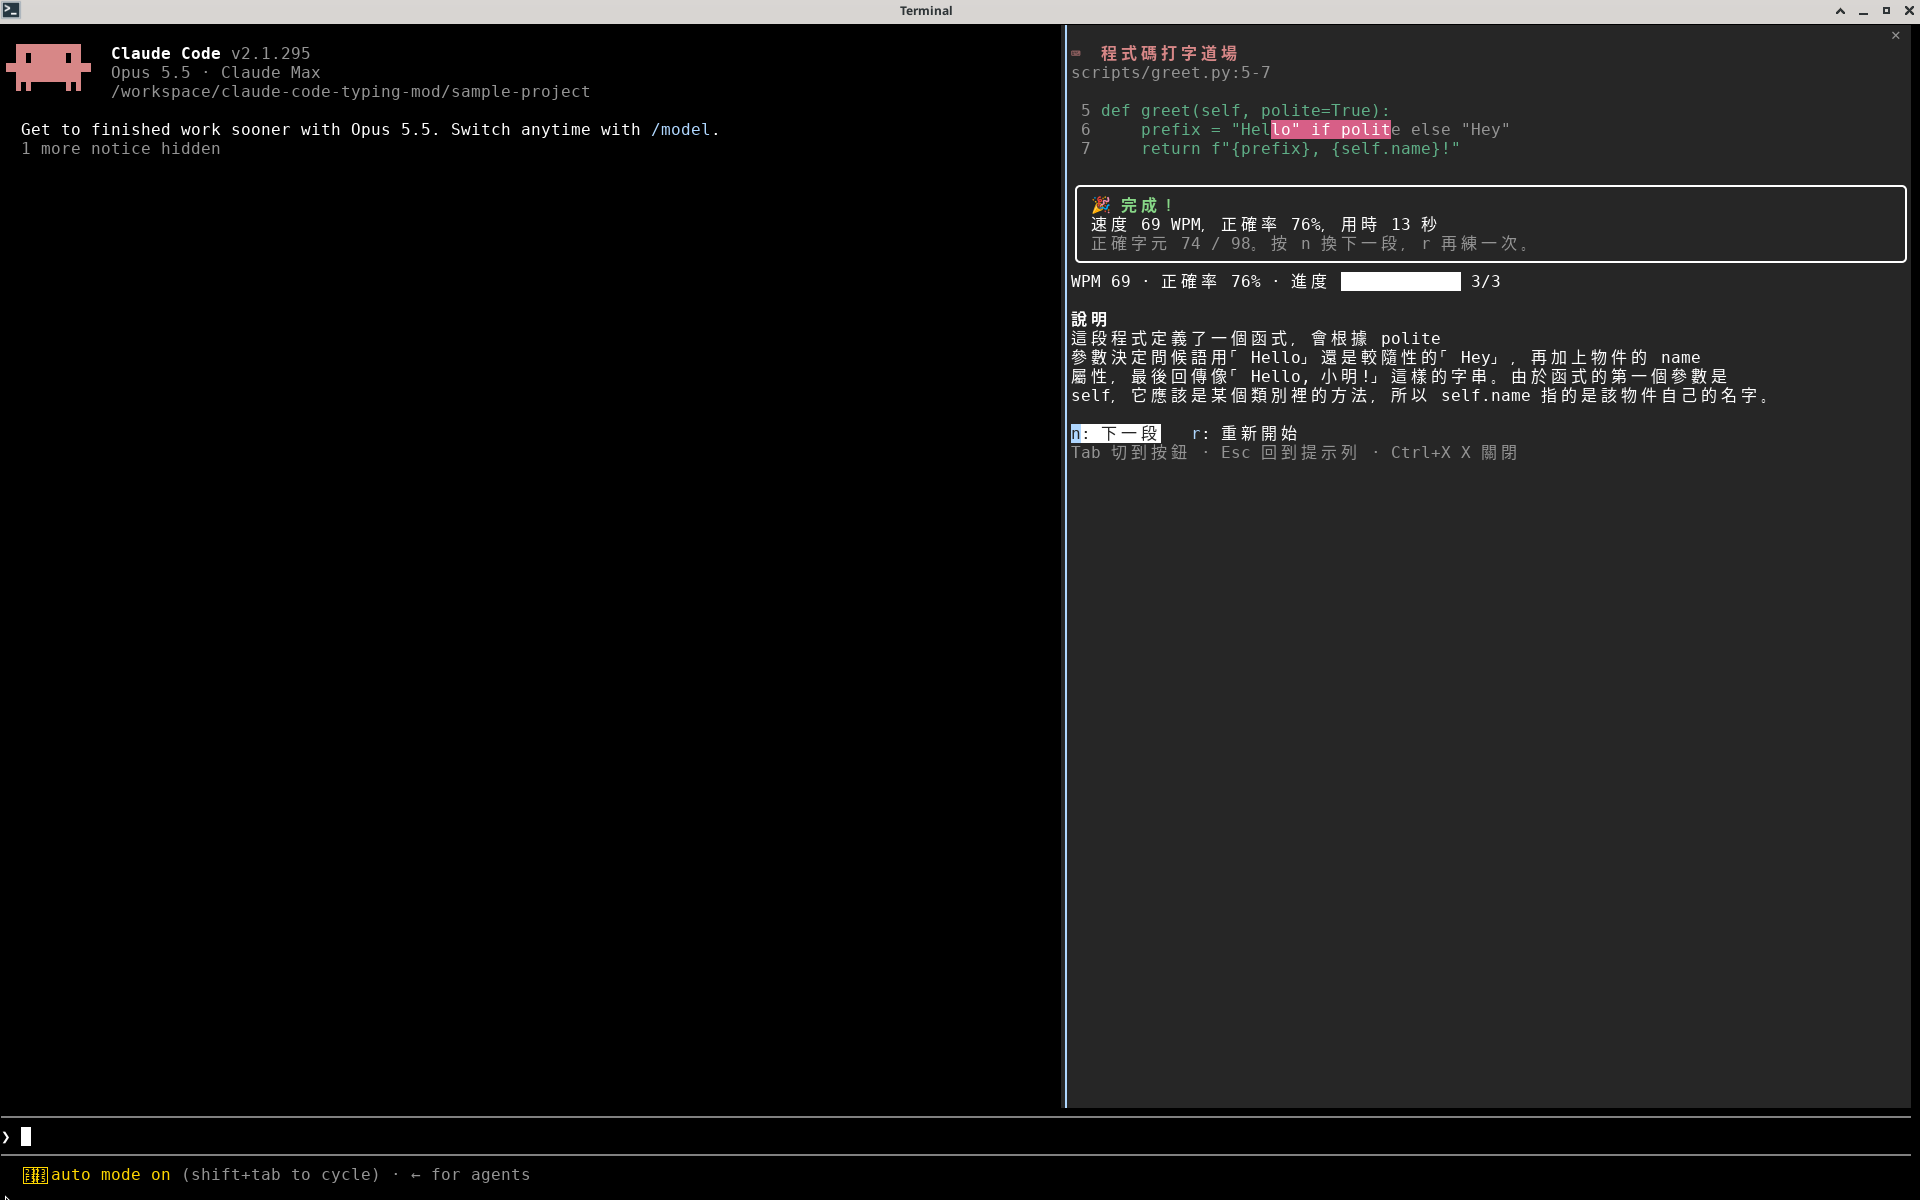Click 'Tab 切到按鈕' hint text
This screenshot has width=1920, height=1200.
tap(1129, 452)
